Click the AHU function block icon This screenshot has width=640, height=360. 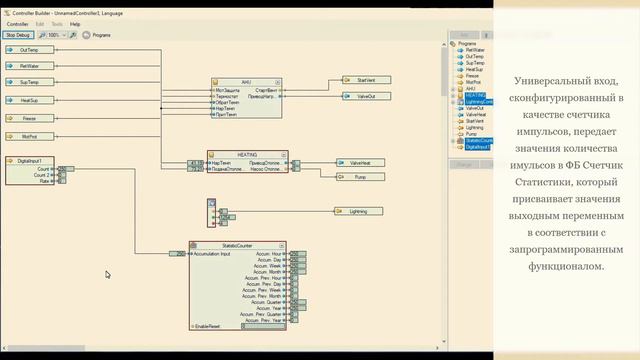click(216, 82)
